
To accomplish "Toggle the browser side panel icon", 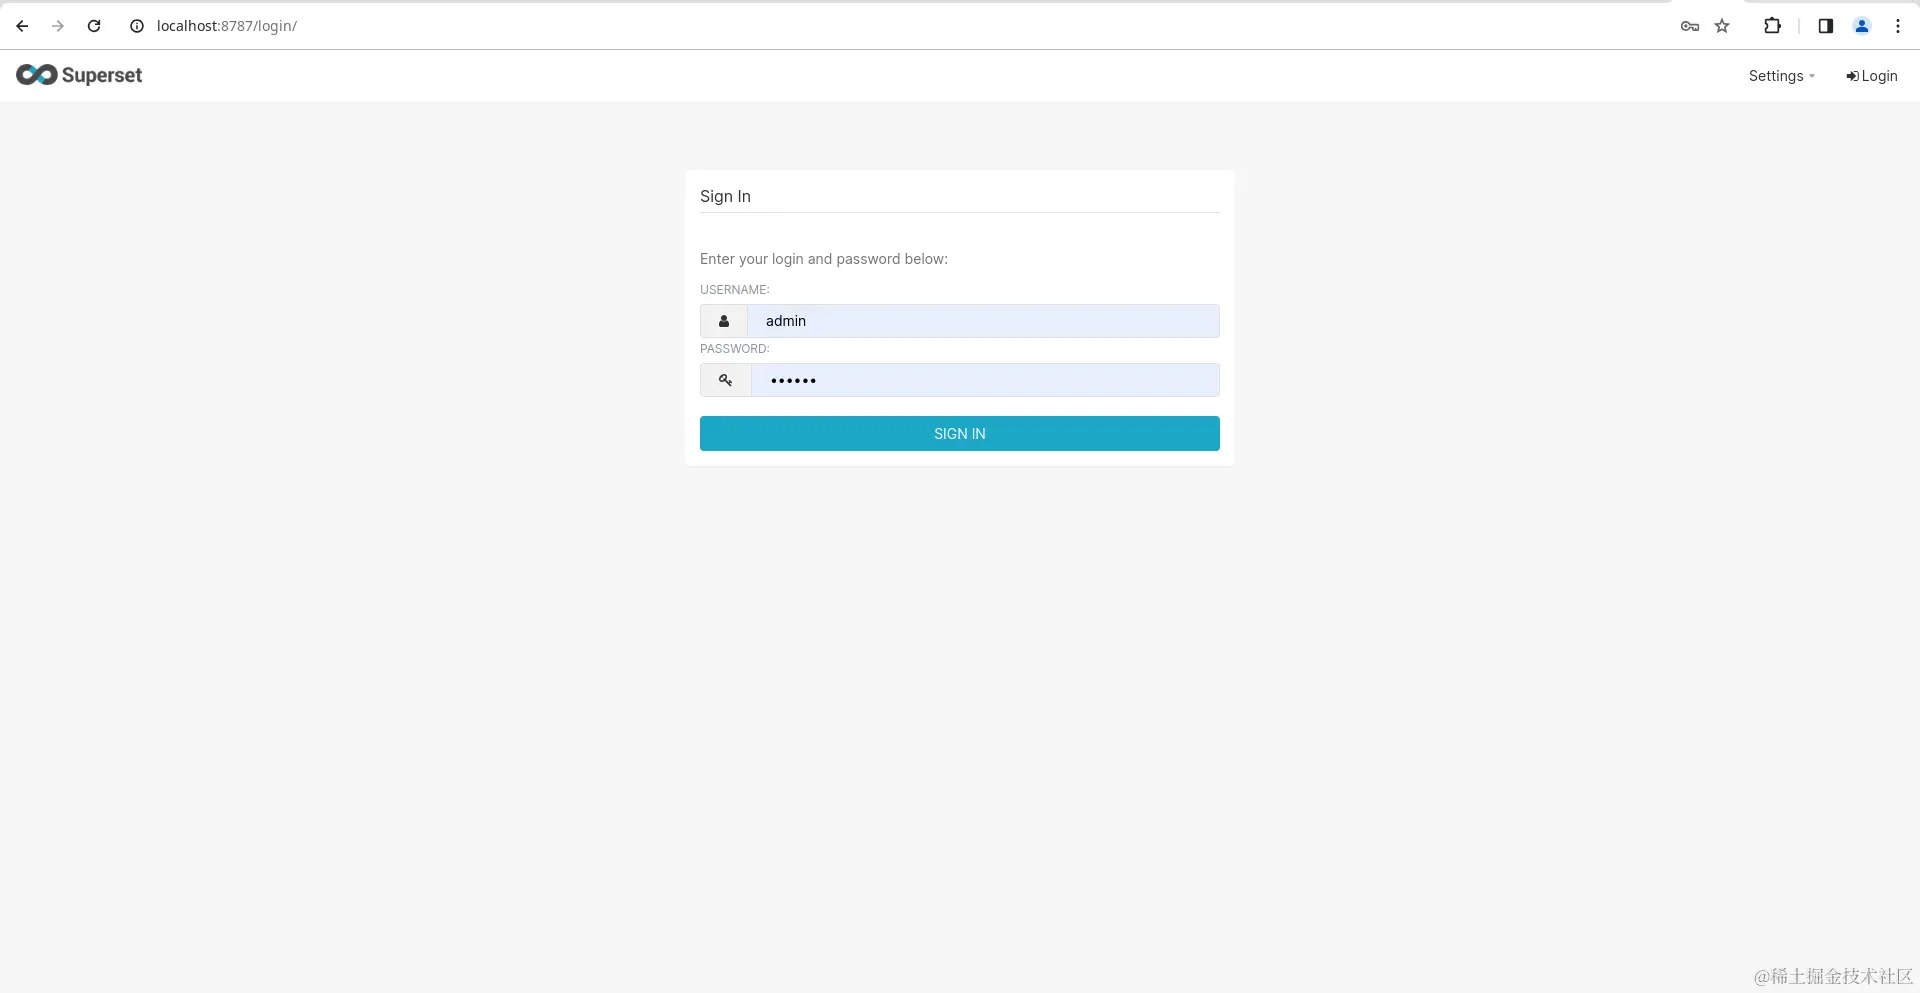I will point(1826,26).
